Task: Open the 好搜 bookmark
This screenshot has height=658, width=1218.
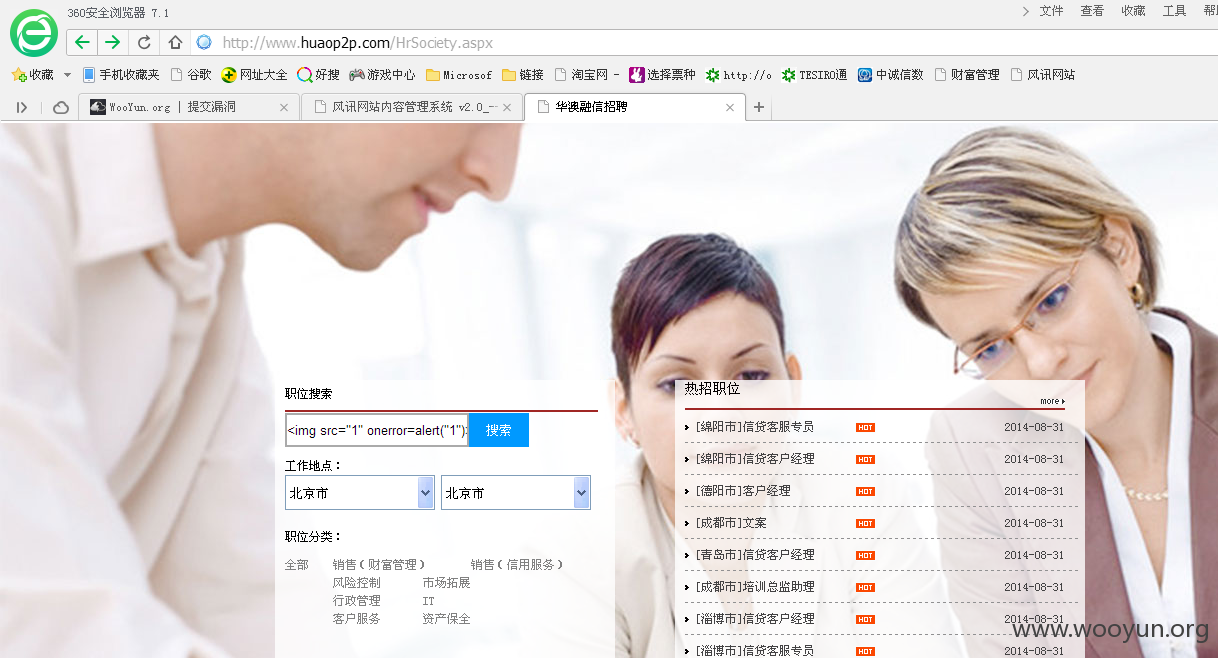Action: [x=319, y=75]
